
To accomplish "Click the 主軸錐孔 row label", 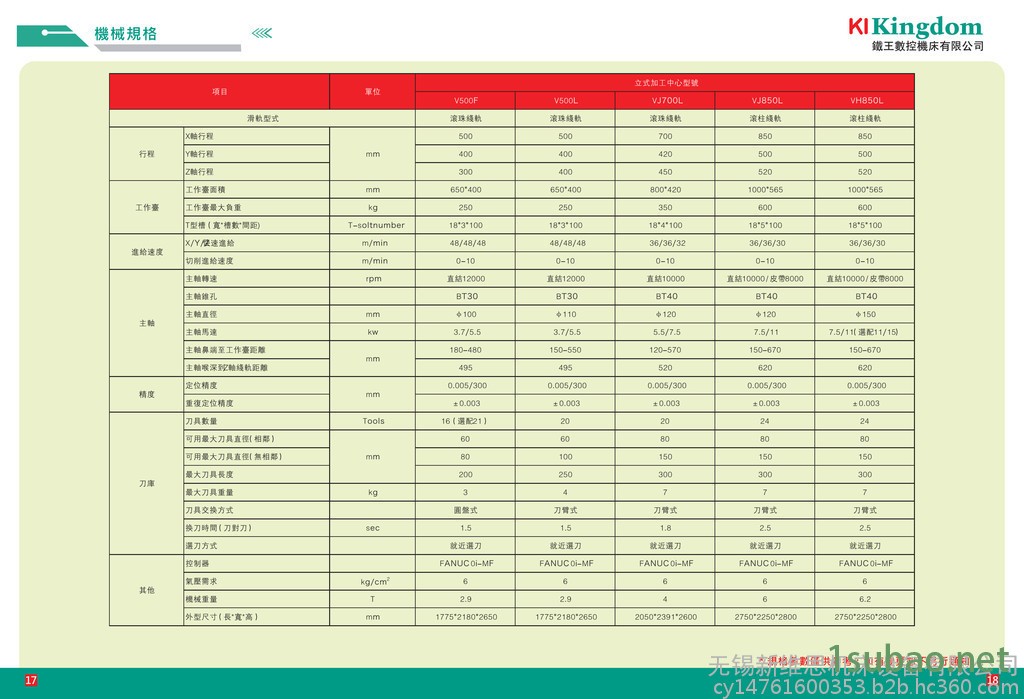I will [x=201, y=297].
